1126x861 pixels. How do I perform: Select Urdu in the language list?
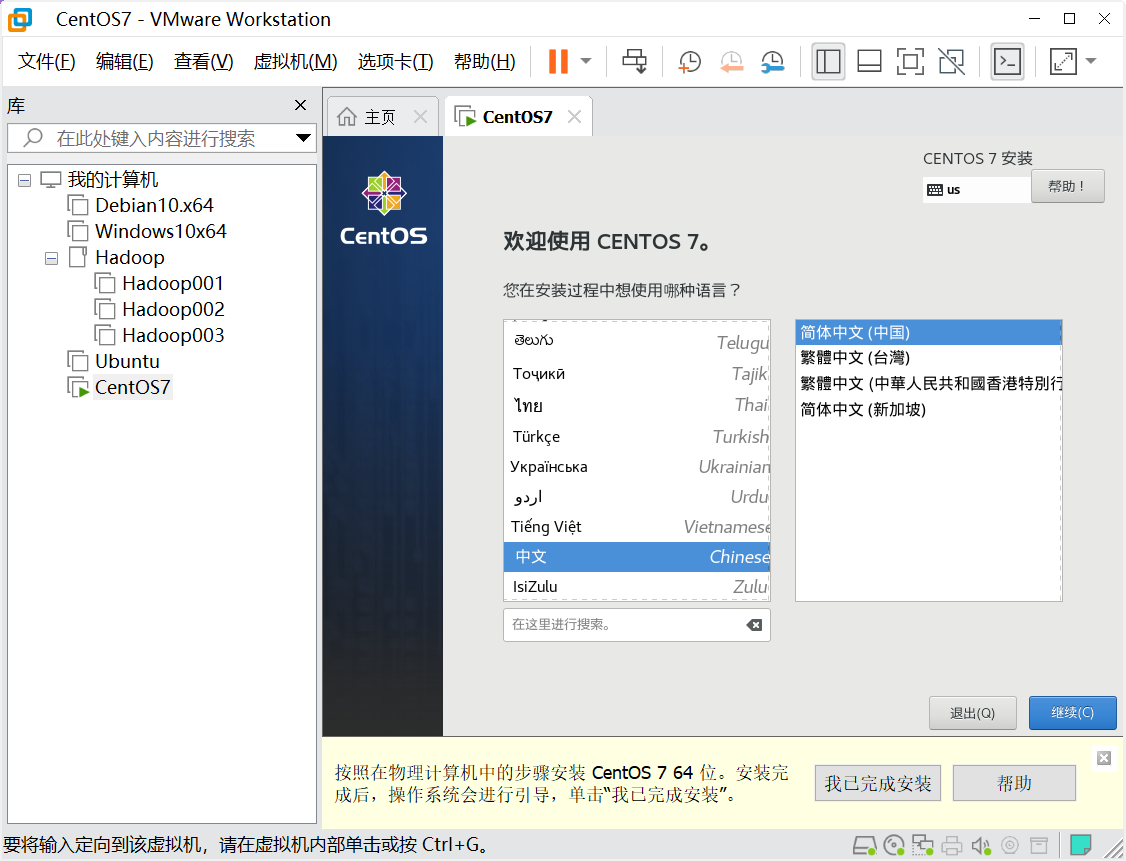(637, 496)
